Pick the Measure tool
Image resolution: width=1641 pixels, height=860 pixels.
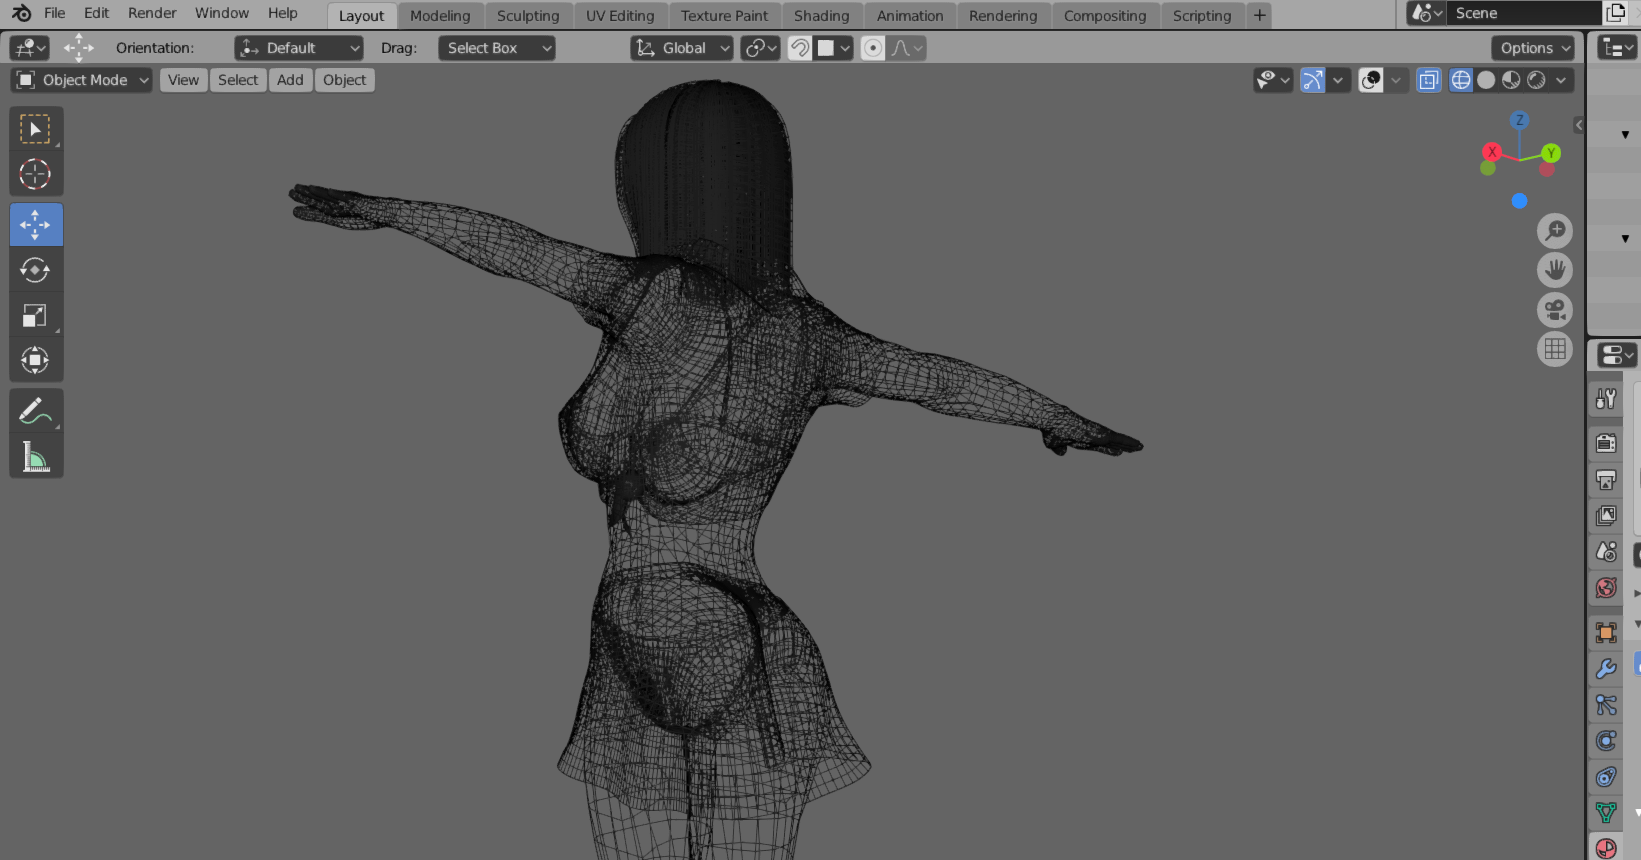tap(35, 458)
